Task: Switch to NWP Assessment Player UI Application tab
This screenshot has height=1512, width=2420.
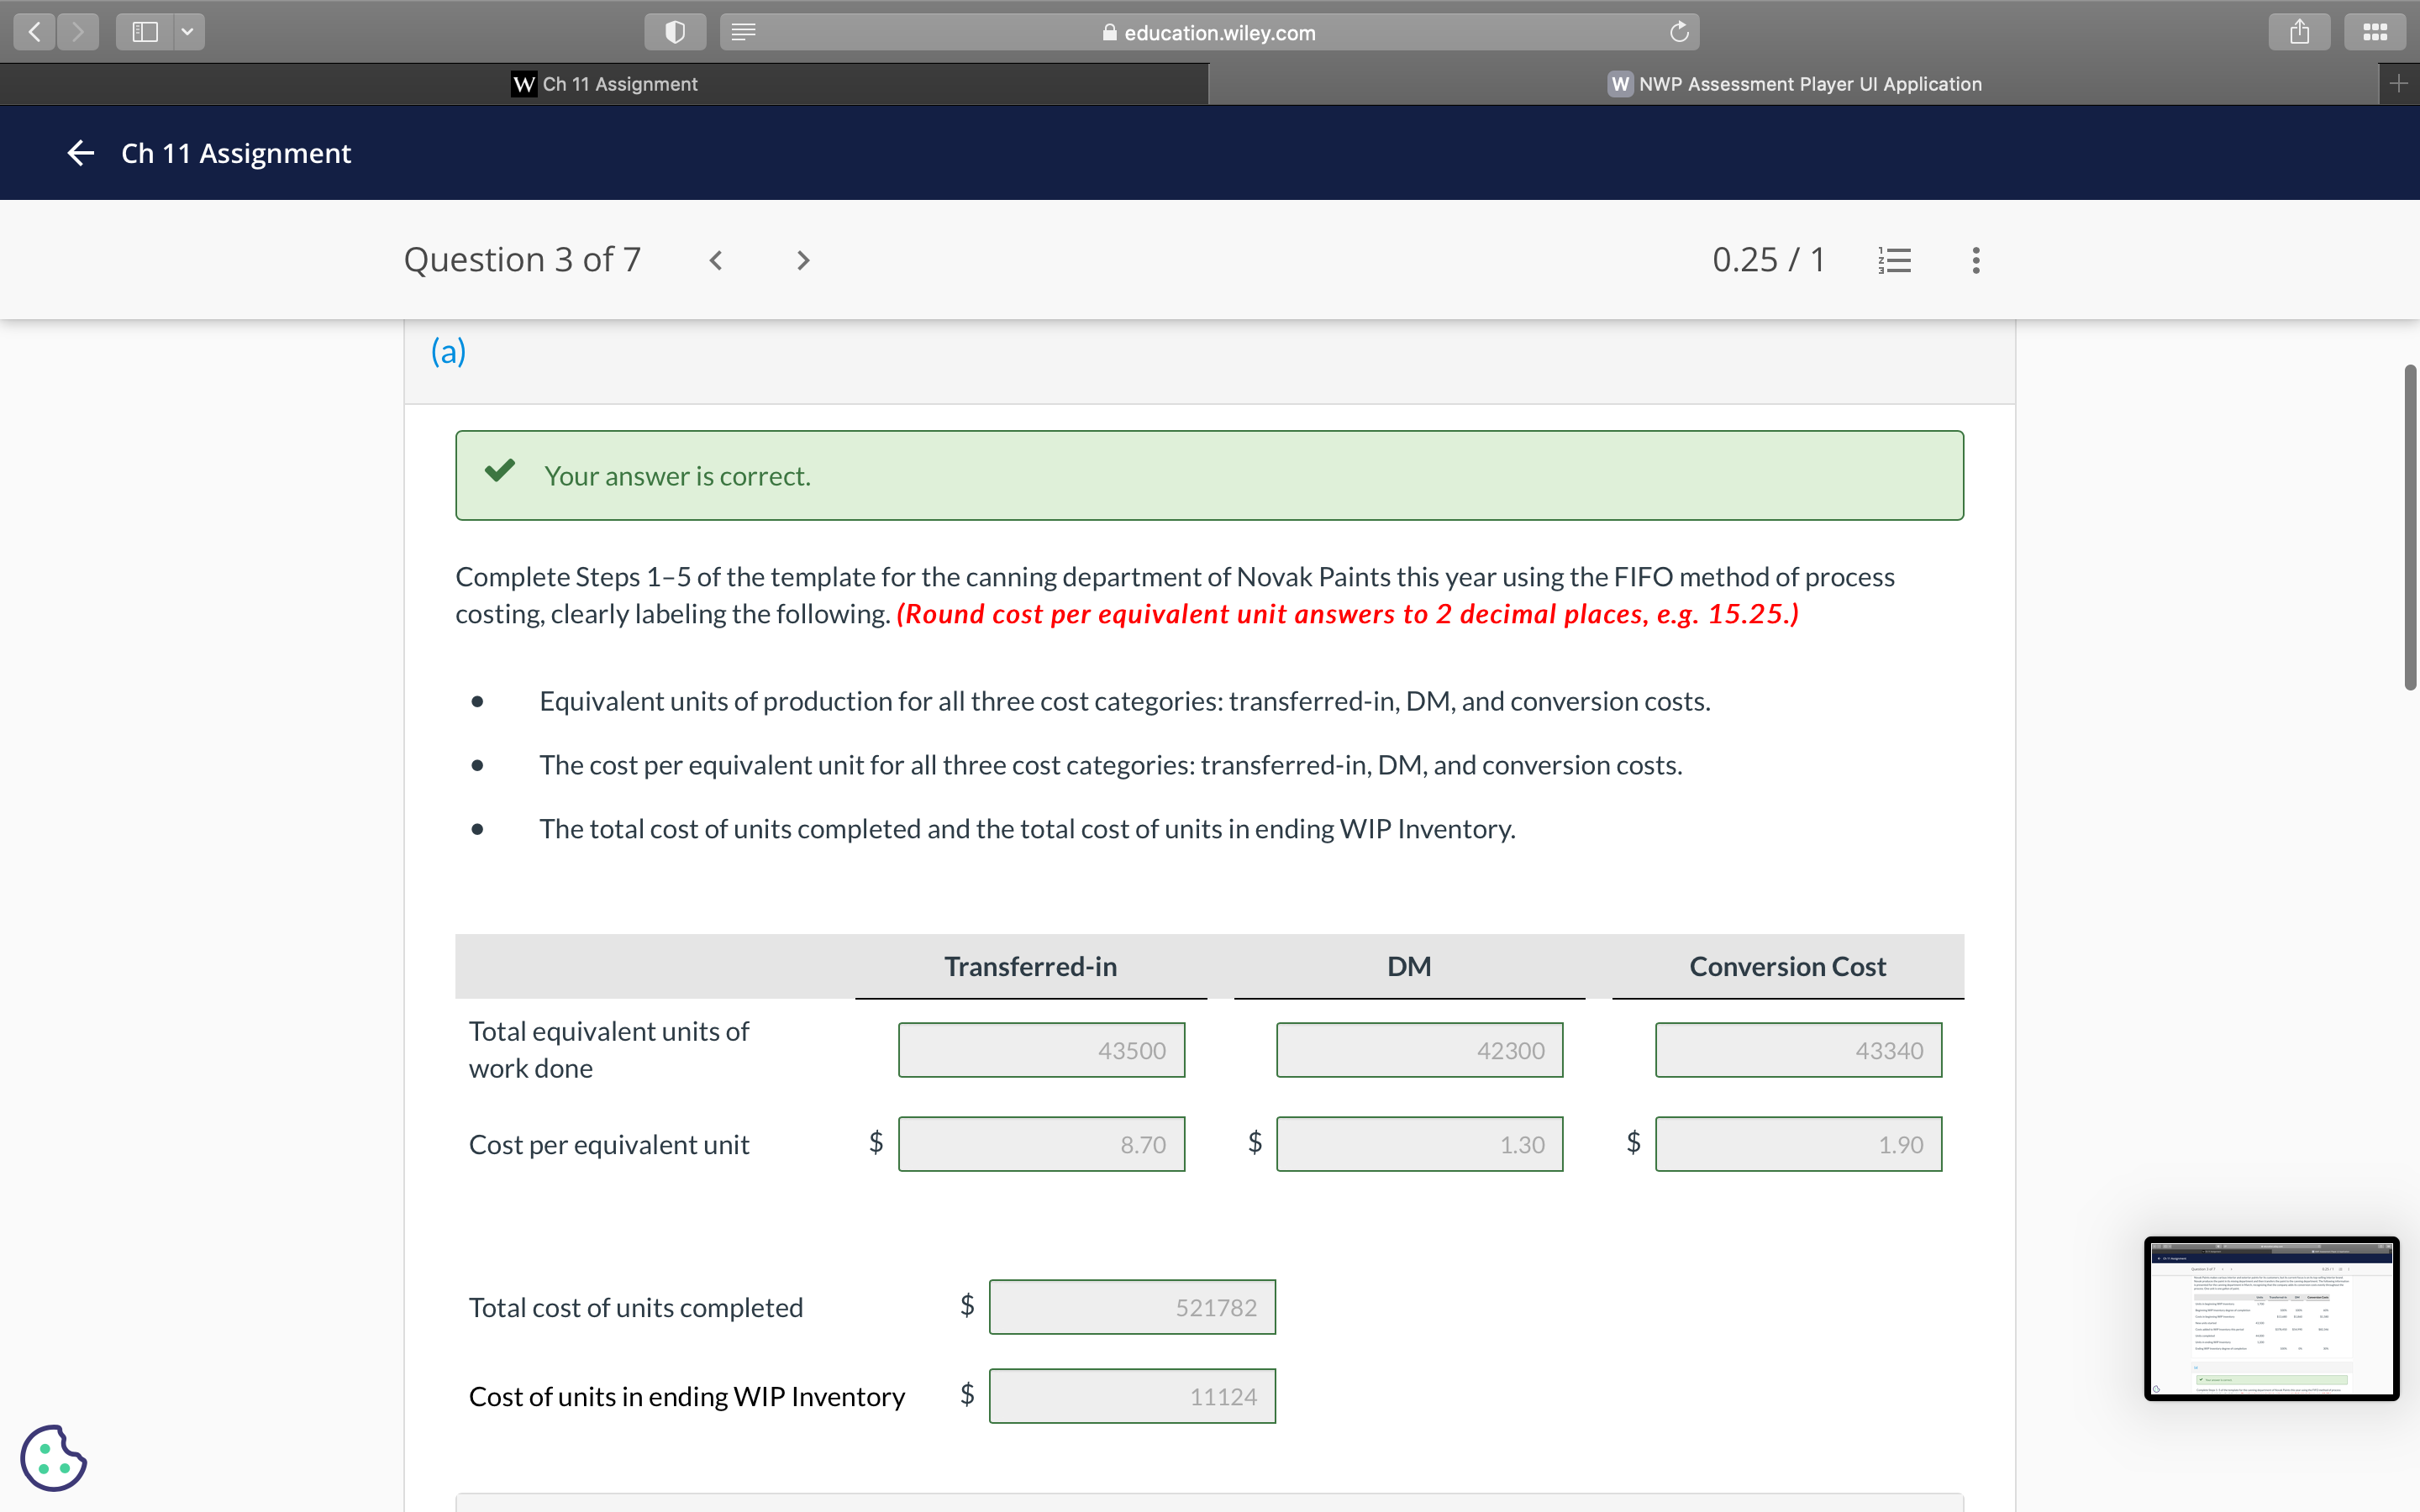Action: 1795,84
